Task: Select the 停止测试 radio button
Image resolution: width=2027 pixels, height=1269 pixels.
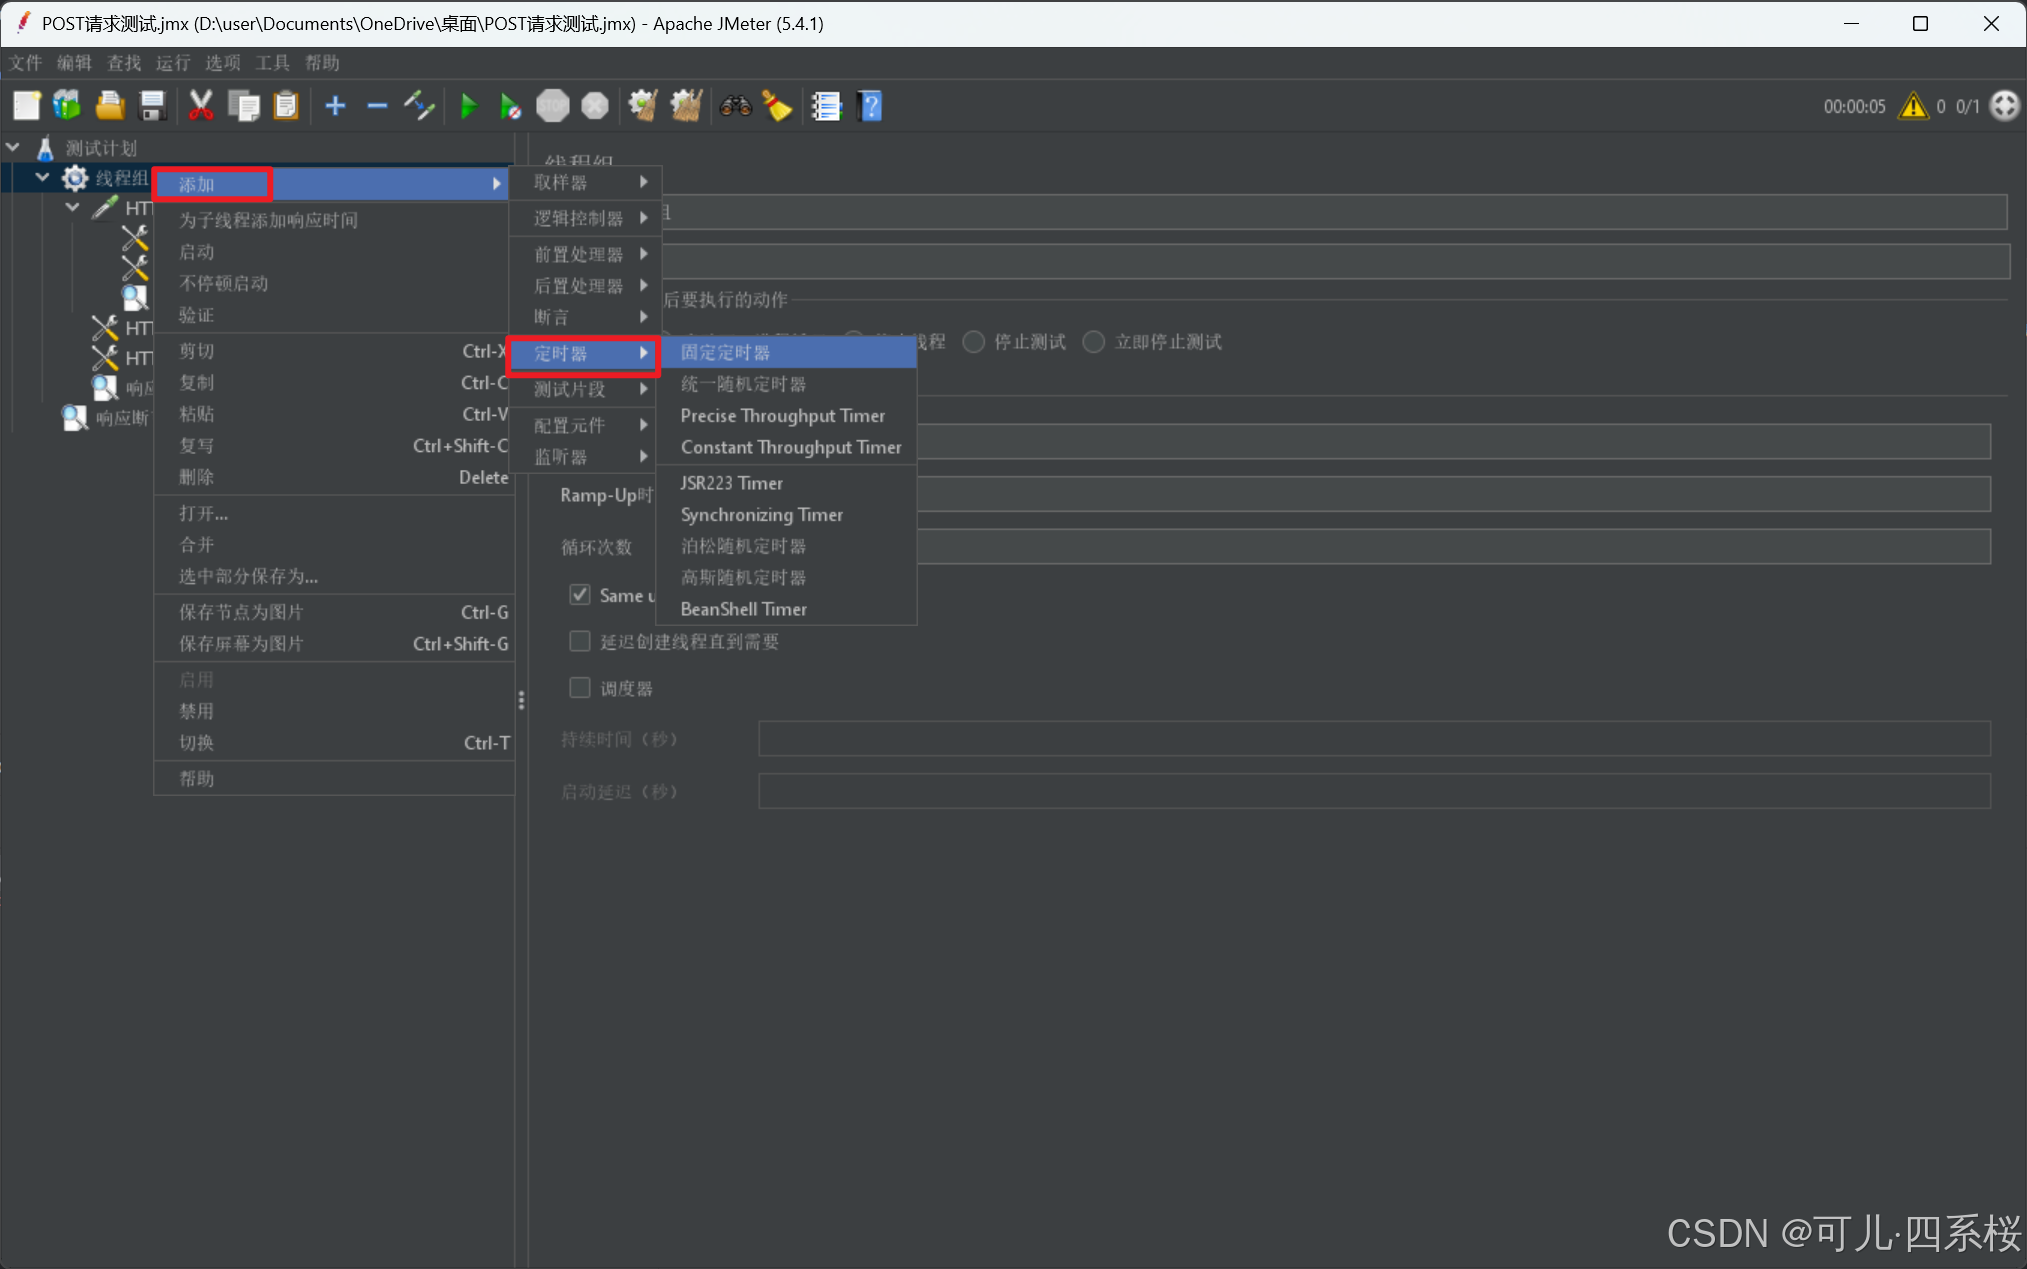Action: coord(974,342)
